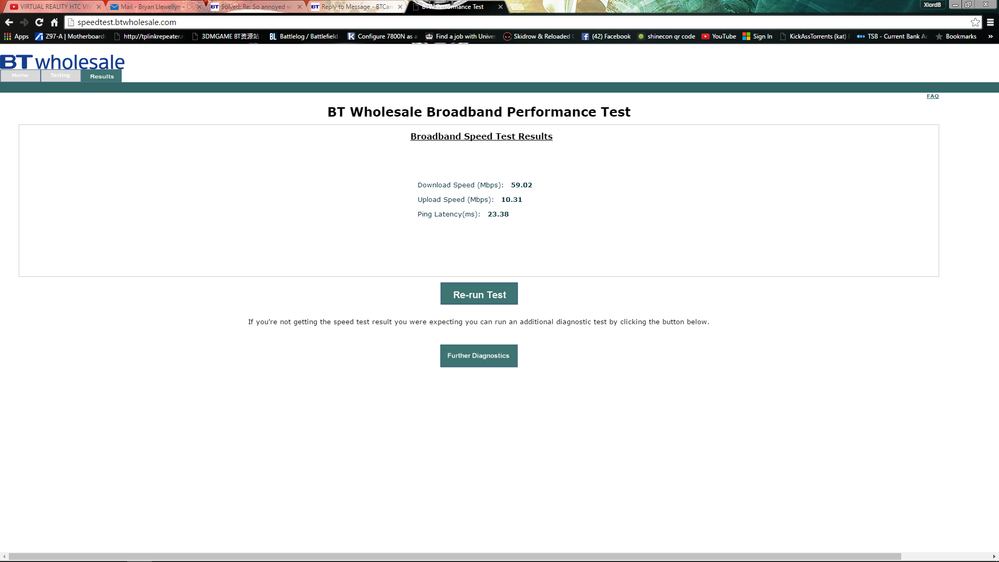Close the Solved: Re: So annoyed tab

pyautogui.click(x=299, y=6)
